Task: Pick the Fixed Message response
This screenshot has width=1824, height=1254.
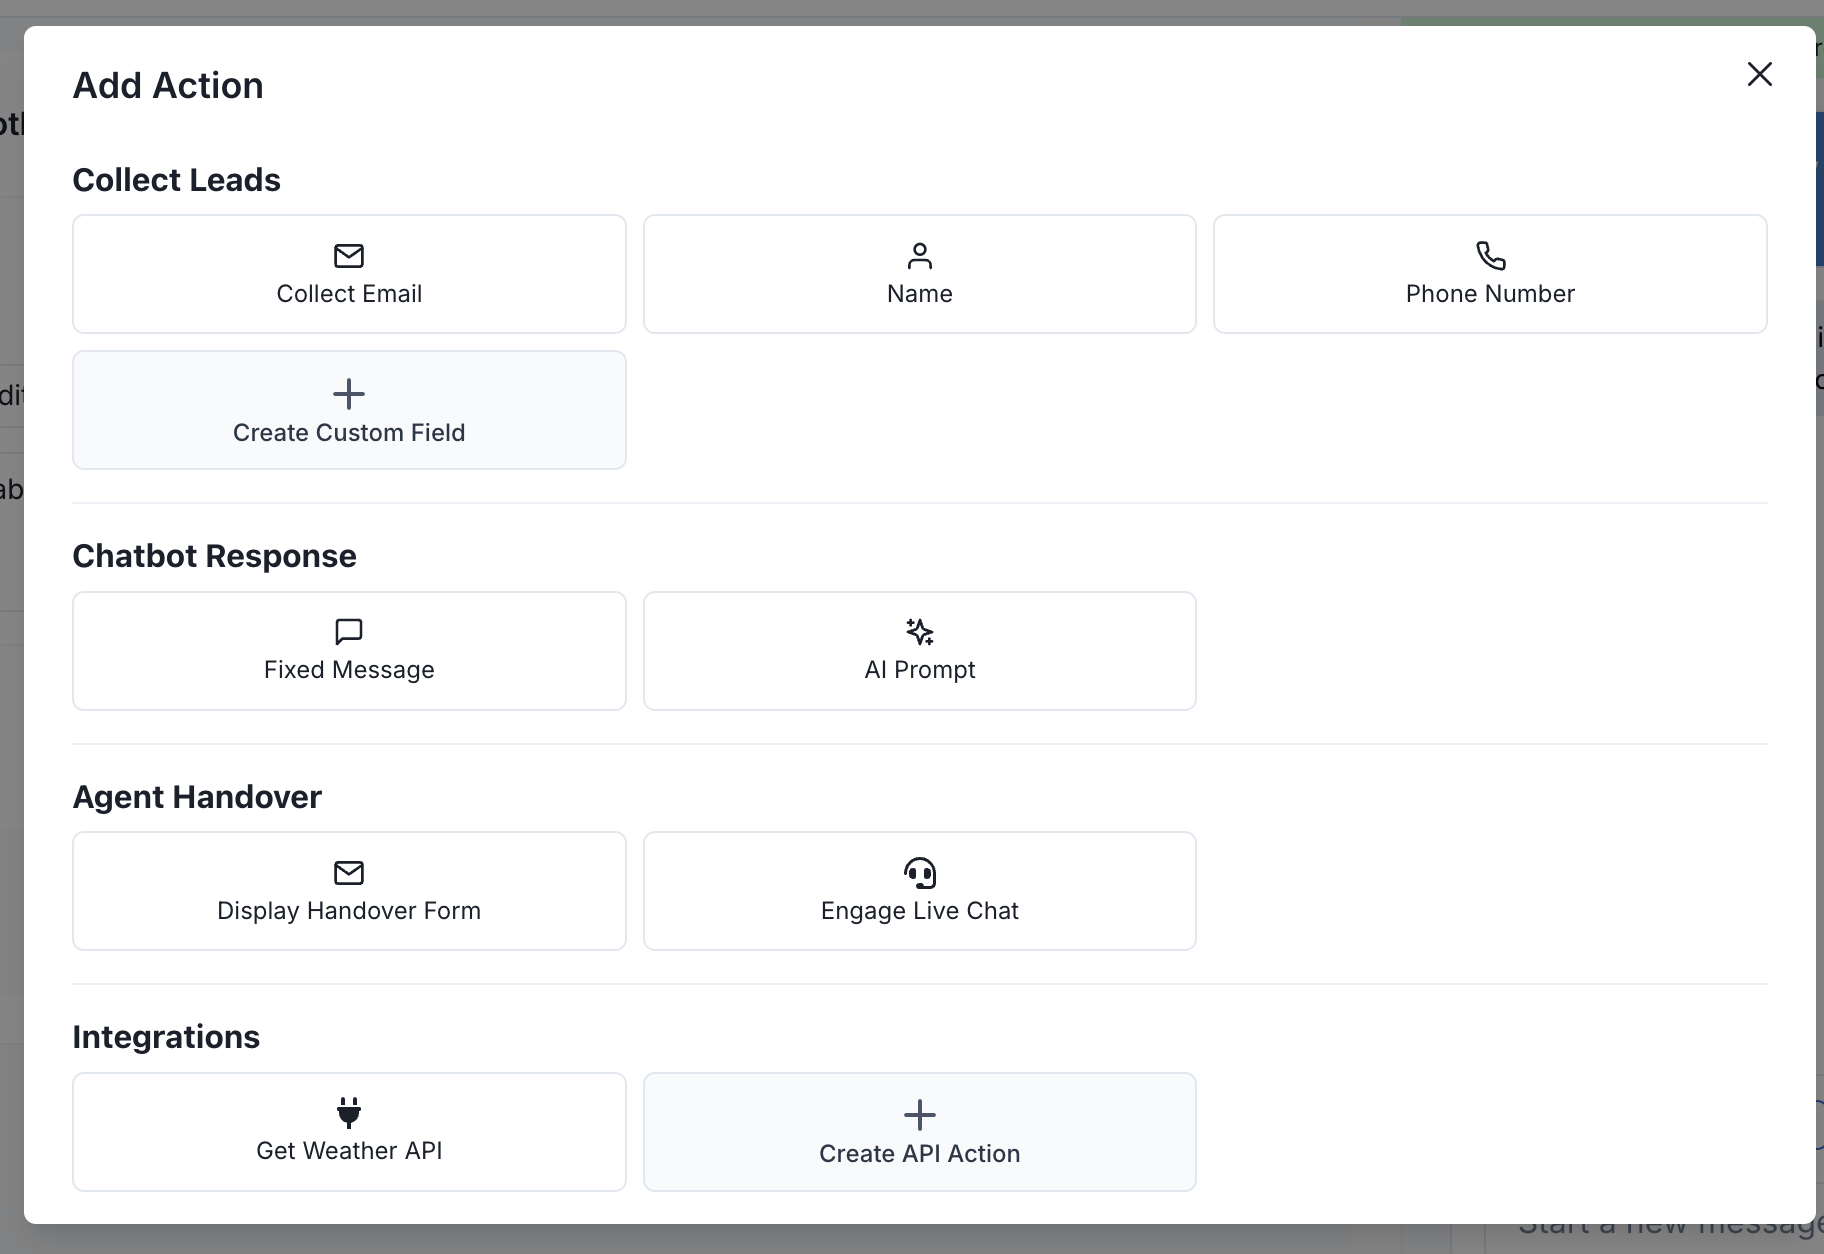Action: (x=349, y=651)
